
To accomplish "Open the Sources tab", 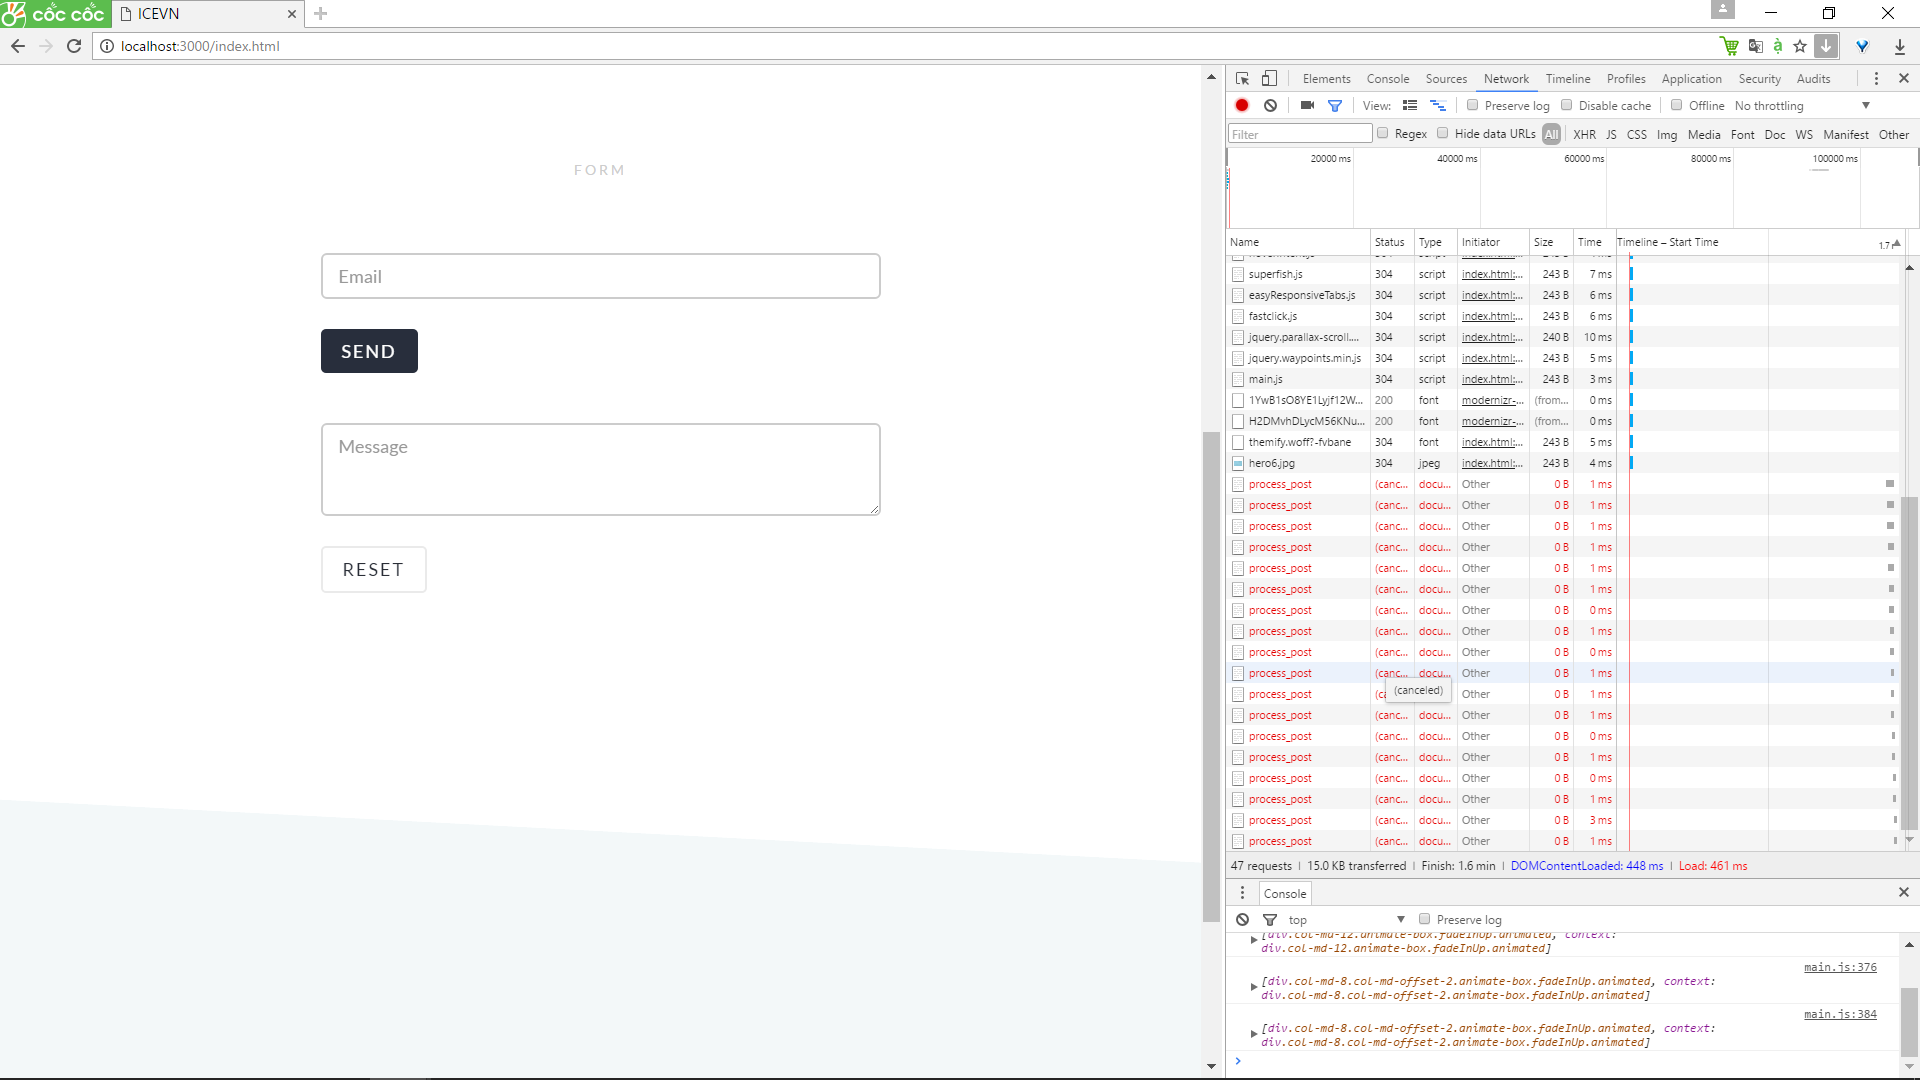I will (x=1446, y=79).
